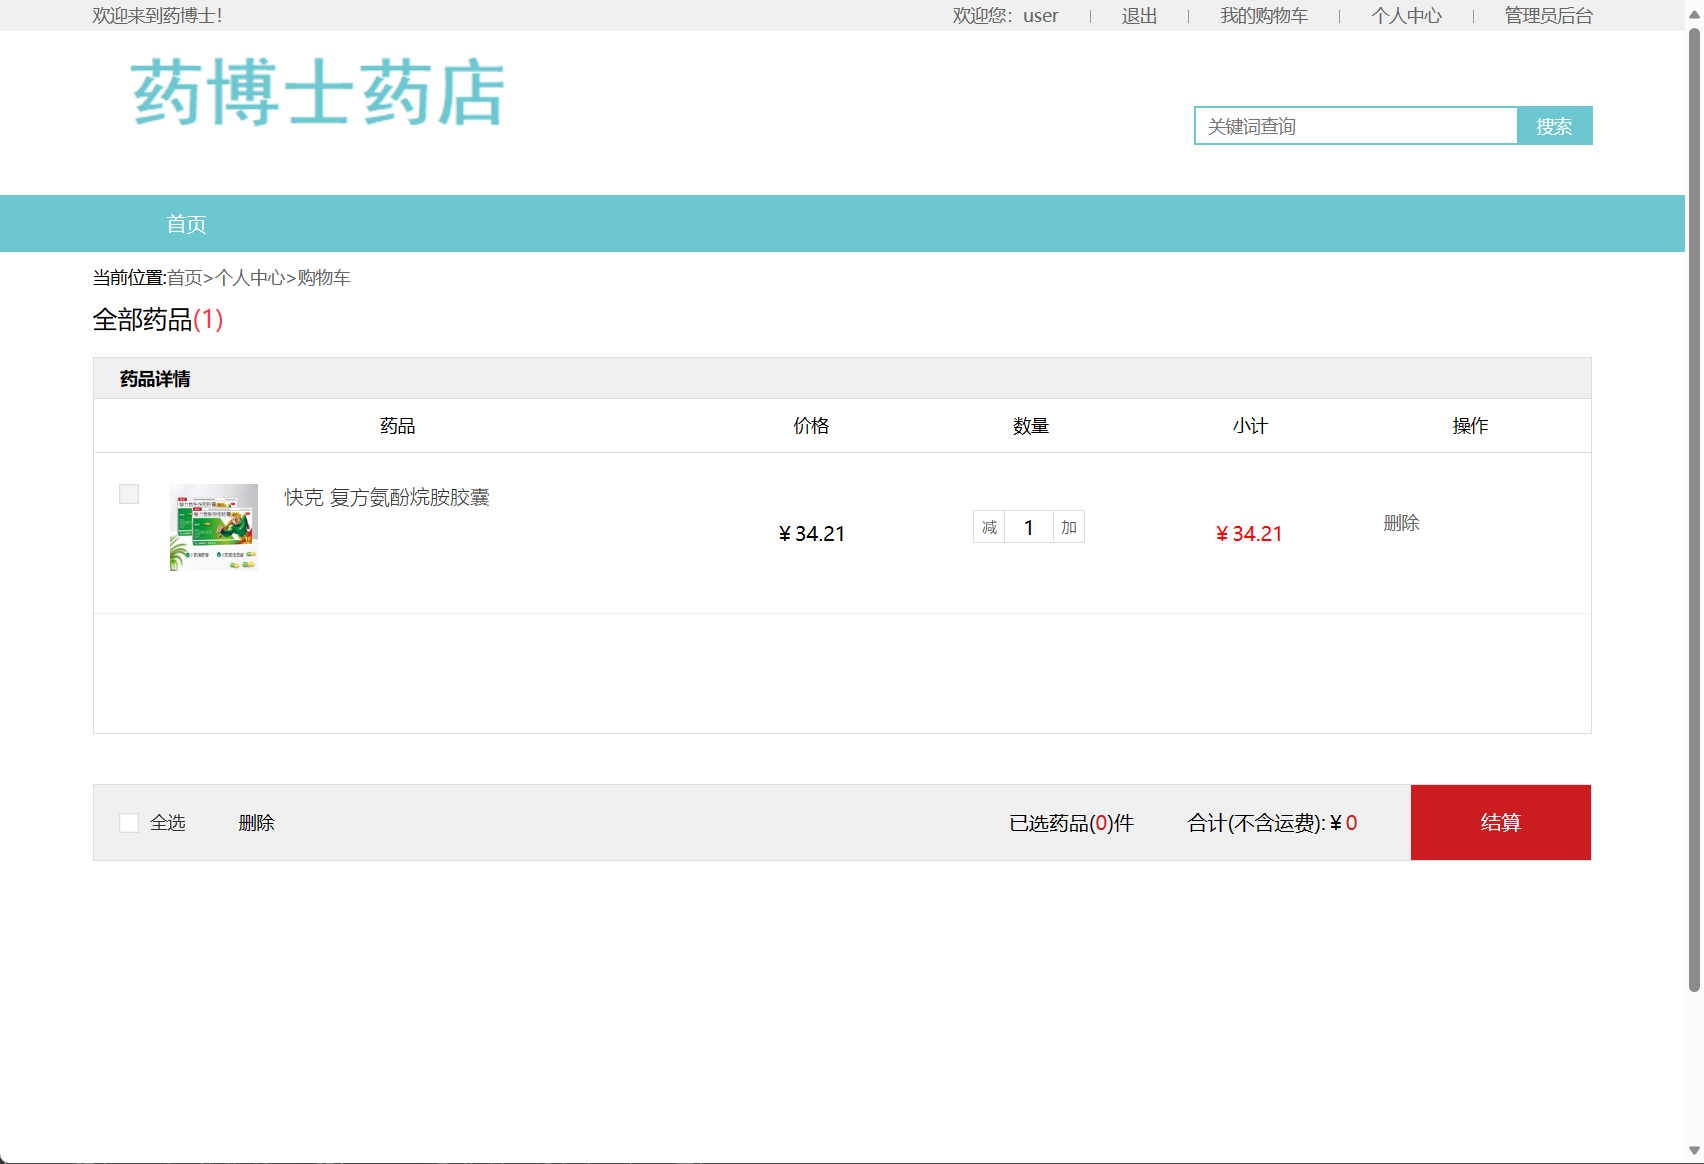The image size is (1704, 1164).
Task: Open the 首页 navigation tab
Action: click(x=187, y=223)
